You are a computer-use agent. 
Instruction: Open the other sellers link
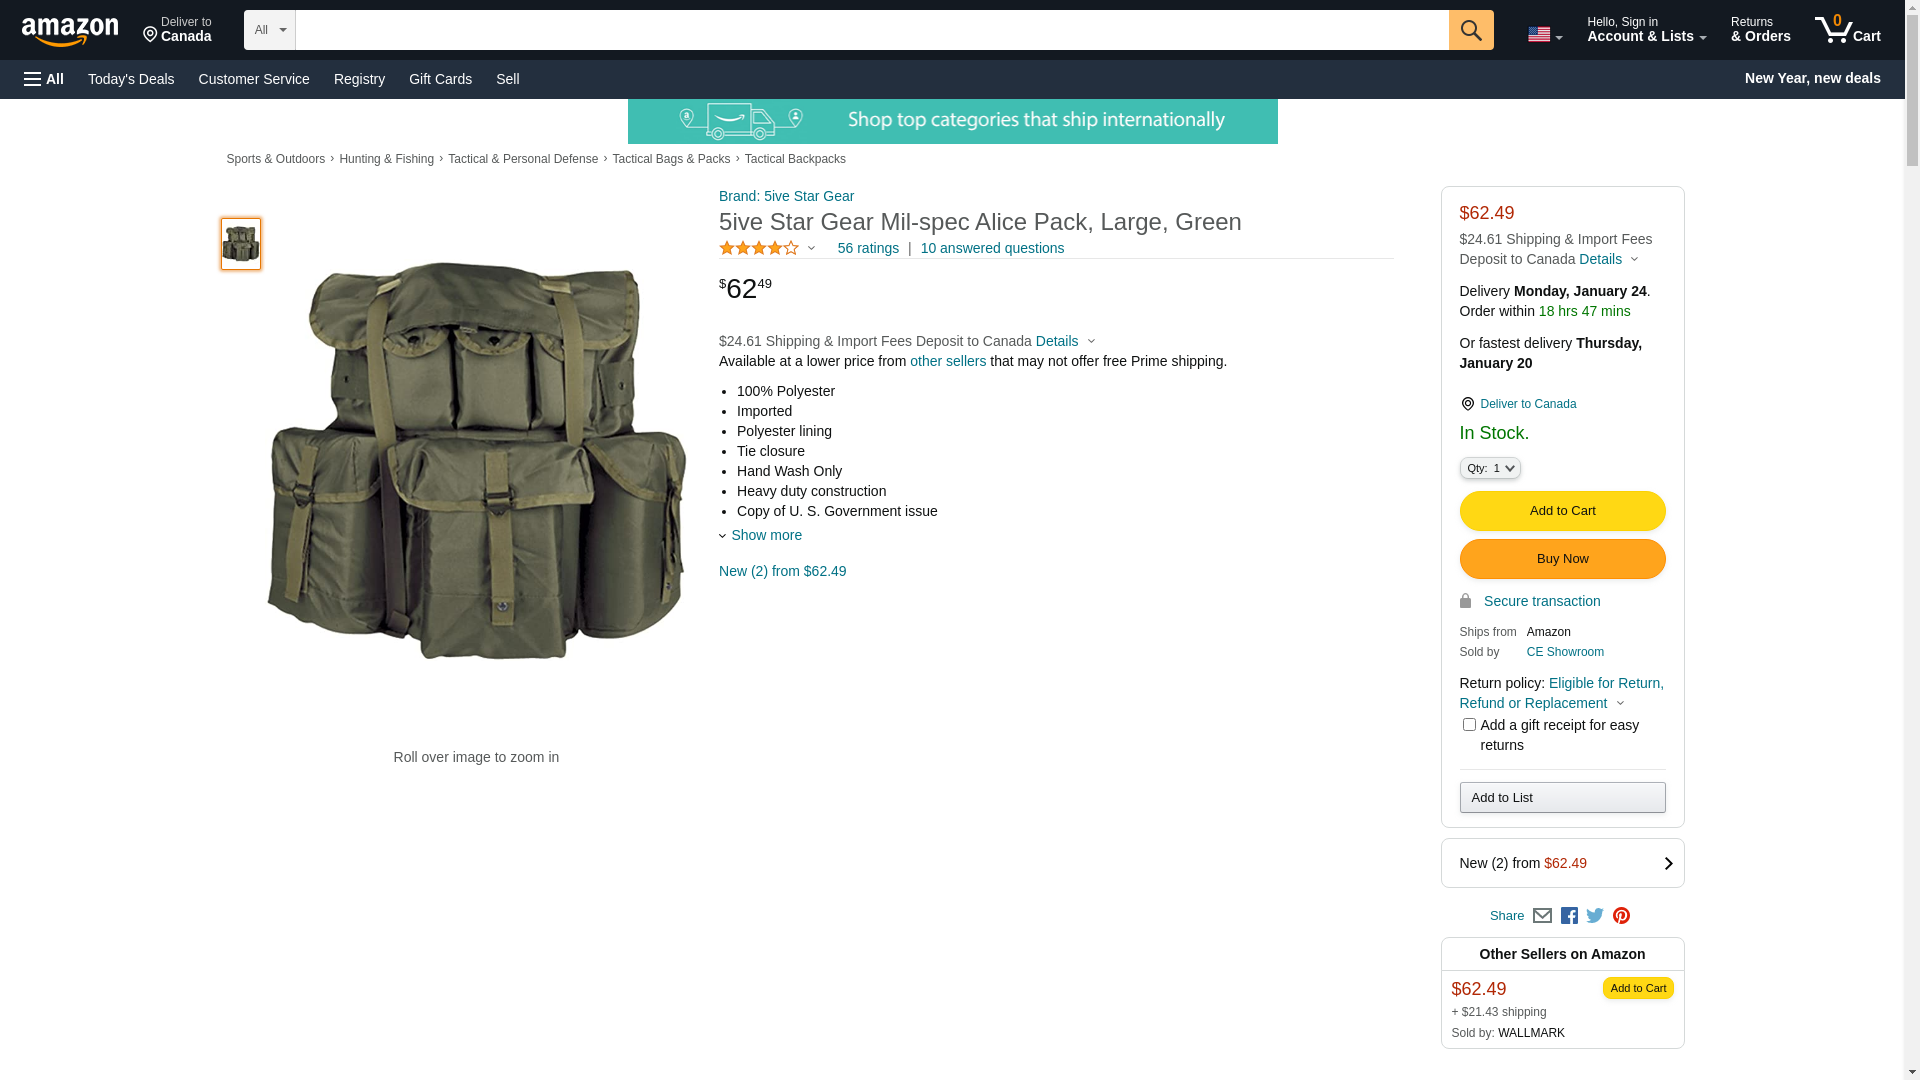(948, 361)
